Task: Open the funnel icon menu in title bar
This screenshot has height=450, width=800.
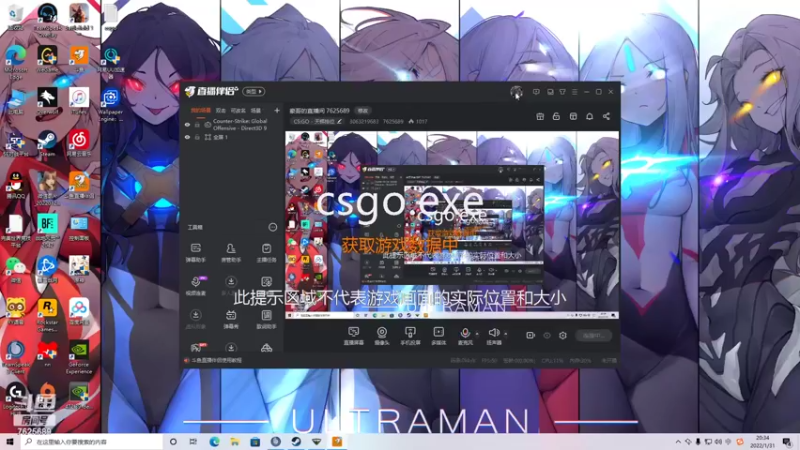Action: [x=562, y=92]
